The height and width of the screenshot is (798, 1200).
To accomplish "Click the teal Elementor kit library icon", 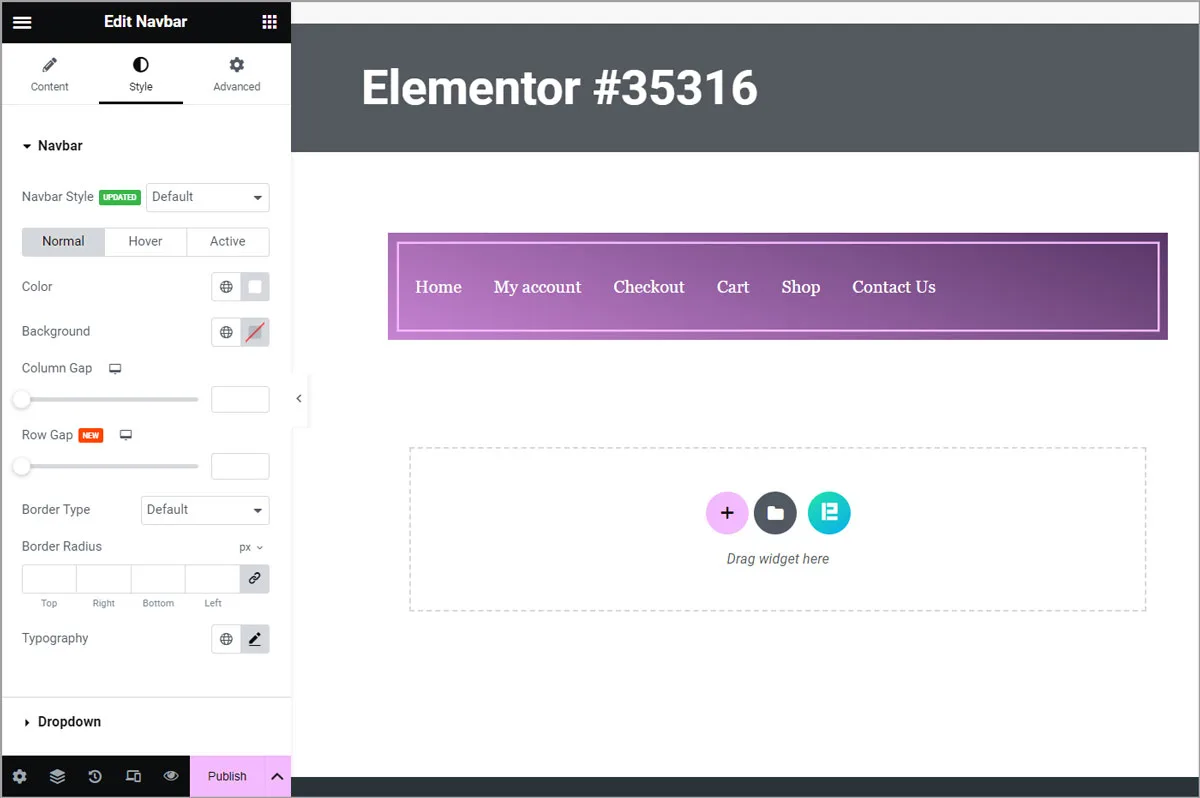I will coord(829,513).
